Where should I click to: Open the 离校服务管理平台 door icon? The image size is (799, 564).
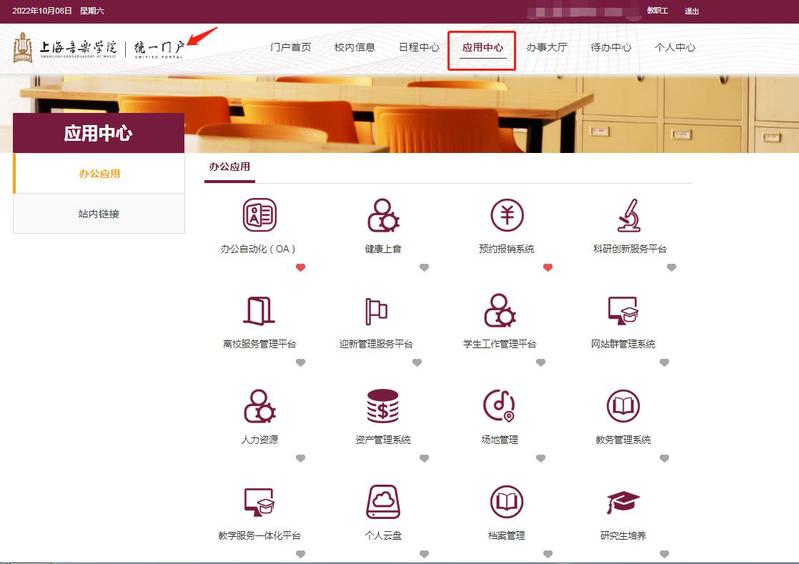point(259,311)
